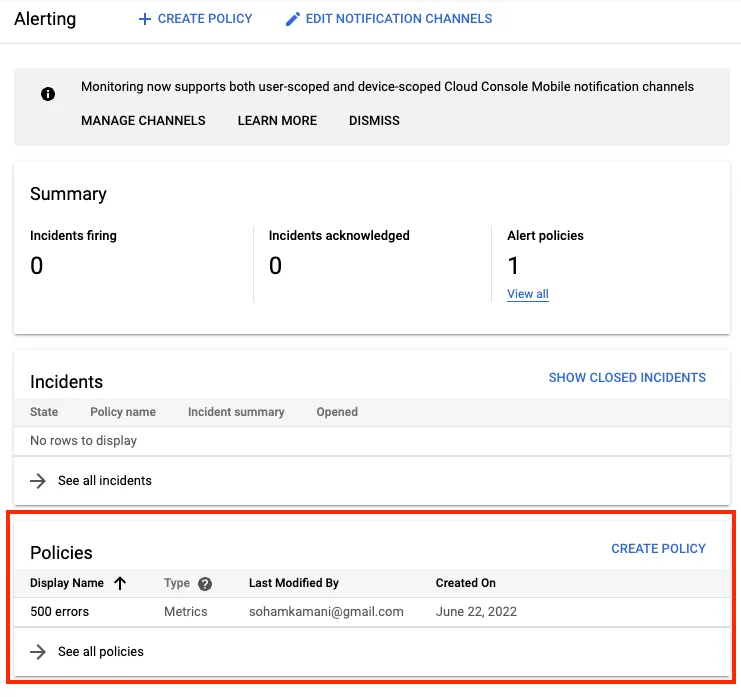Click the Opened column header in Incidents
741x697 pixels.
(337, 412)
